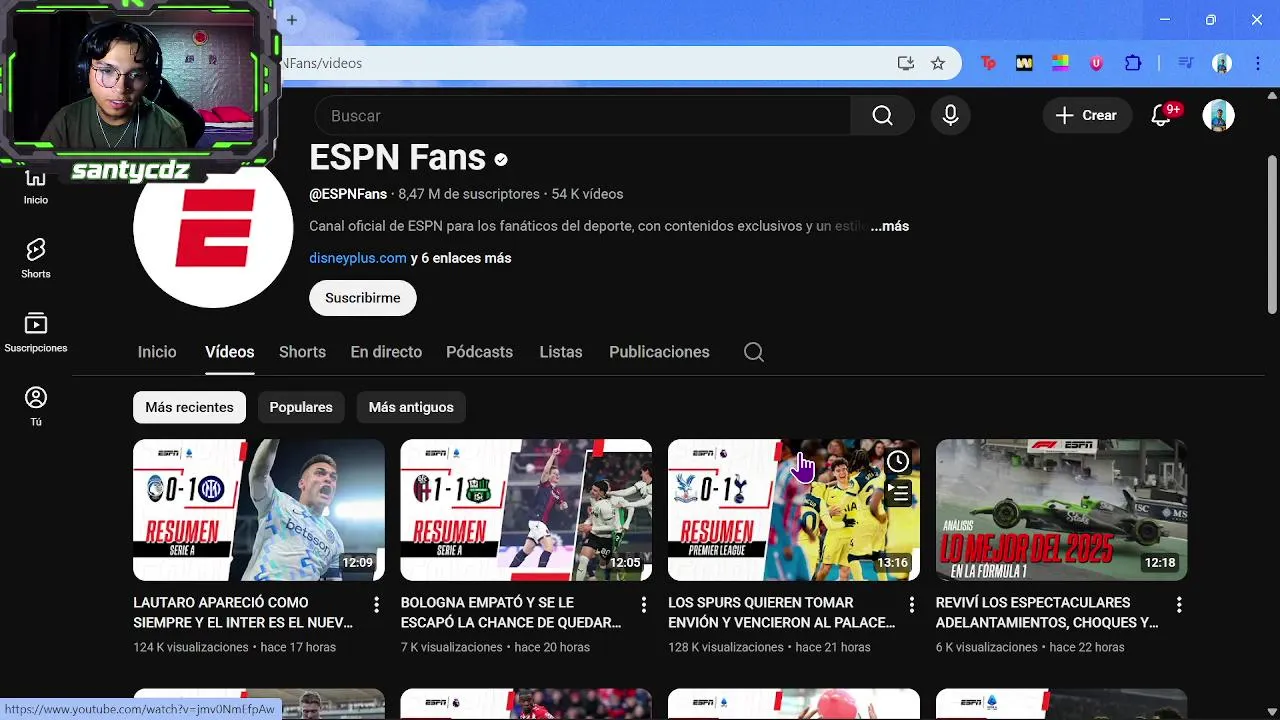
Task: Open the pink U shield extension
Action: [x=1096, y=63]
